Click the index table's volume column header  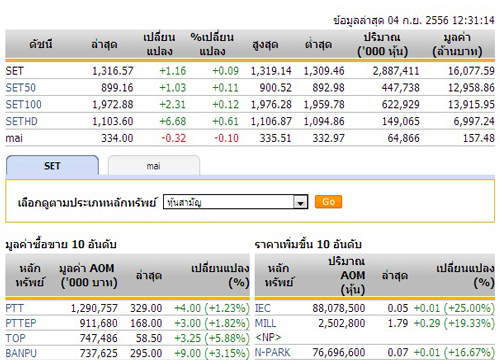coord(382,44)
